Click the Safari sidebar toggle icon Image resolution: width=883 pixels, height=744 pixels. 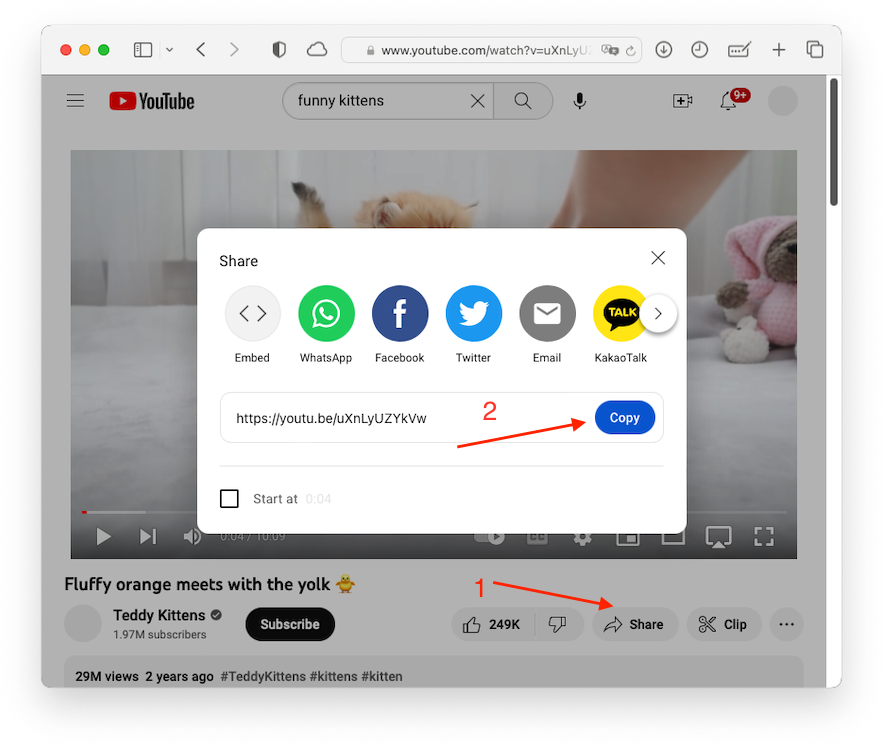[143, 50]
